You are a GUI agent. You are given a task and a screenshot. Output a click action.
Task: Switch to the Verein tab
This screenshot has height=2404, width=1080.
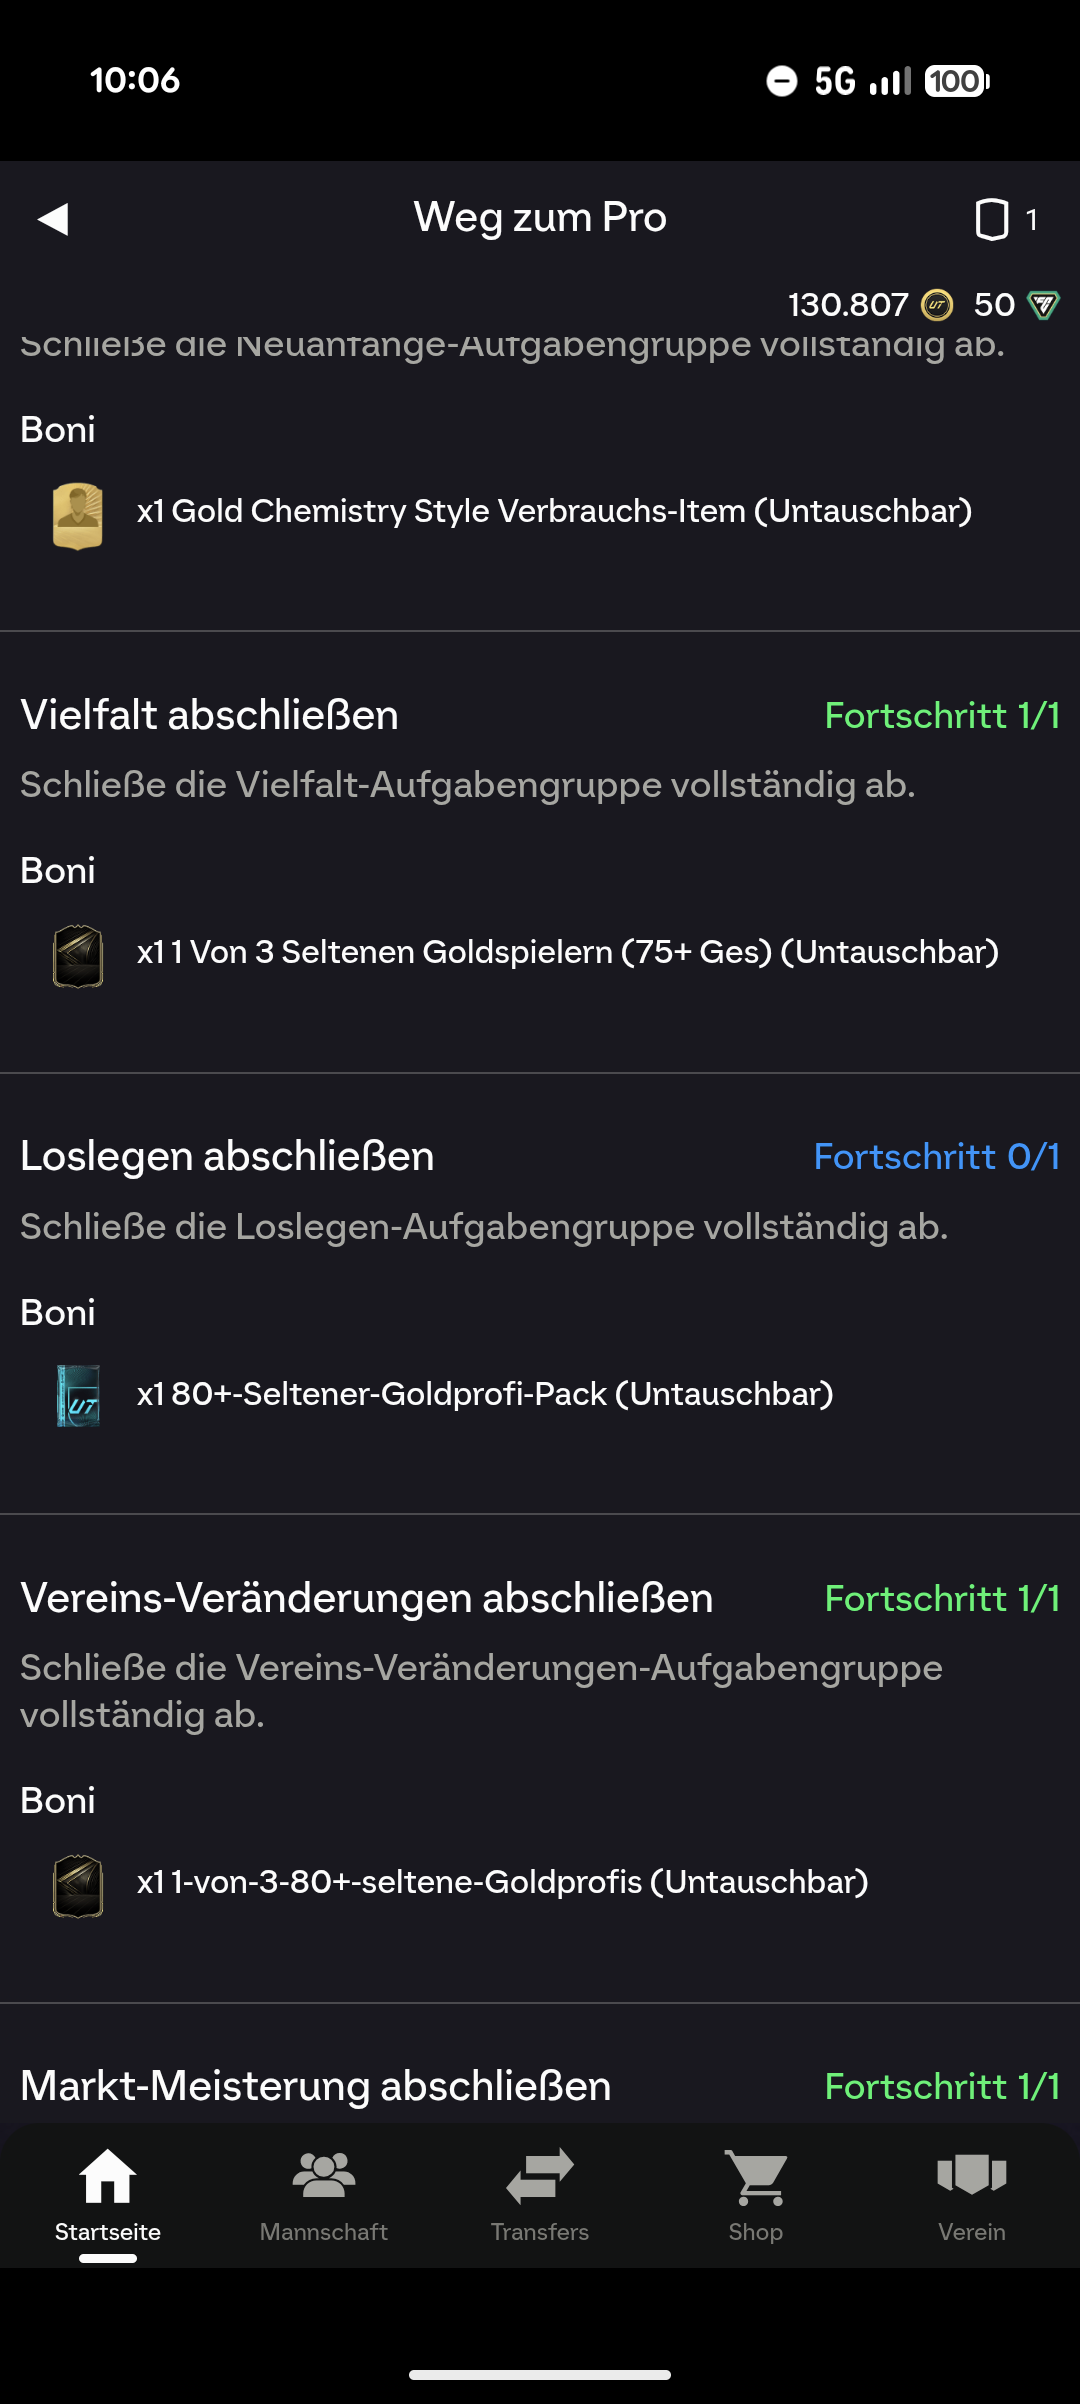[972, 2196]
